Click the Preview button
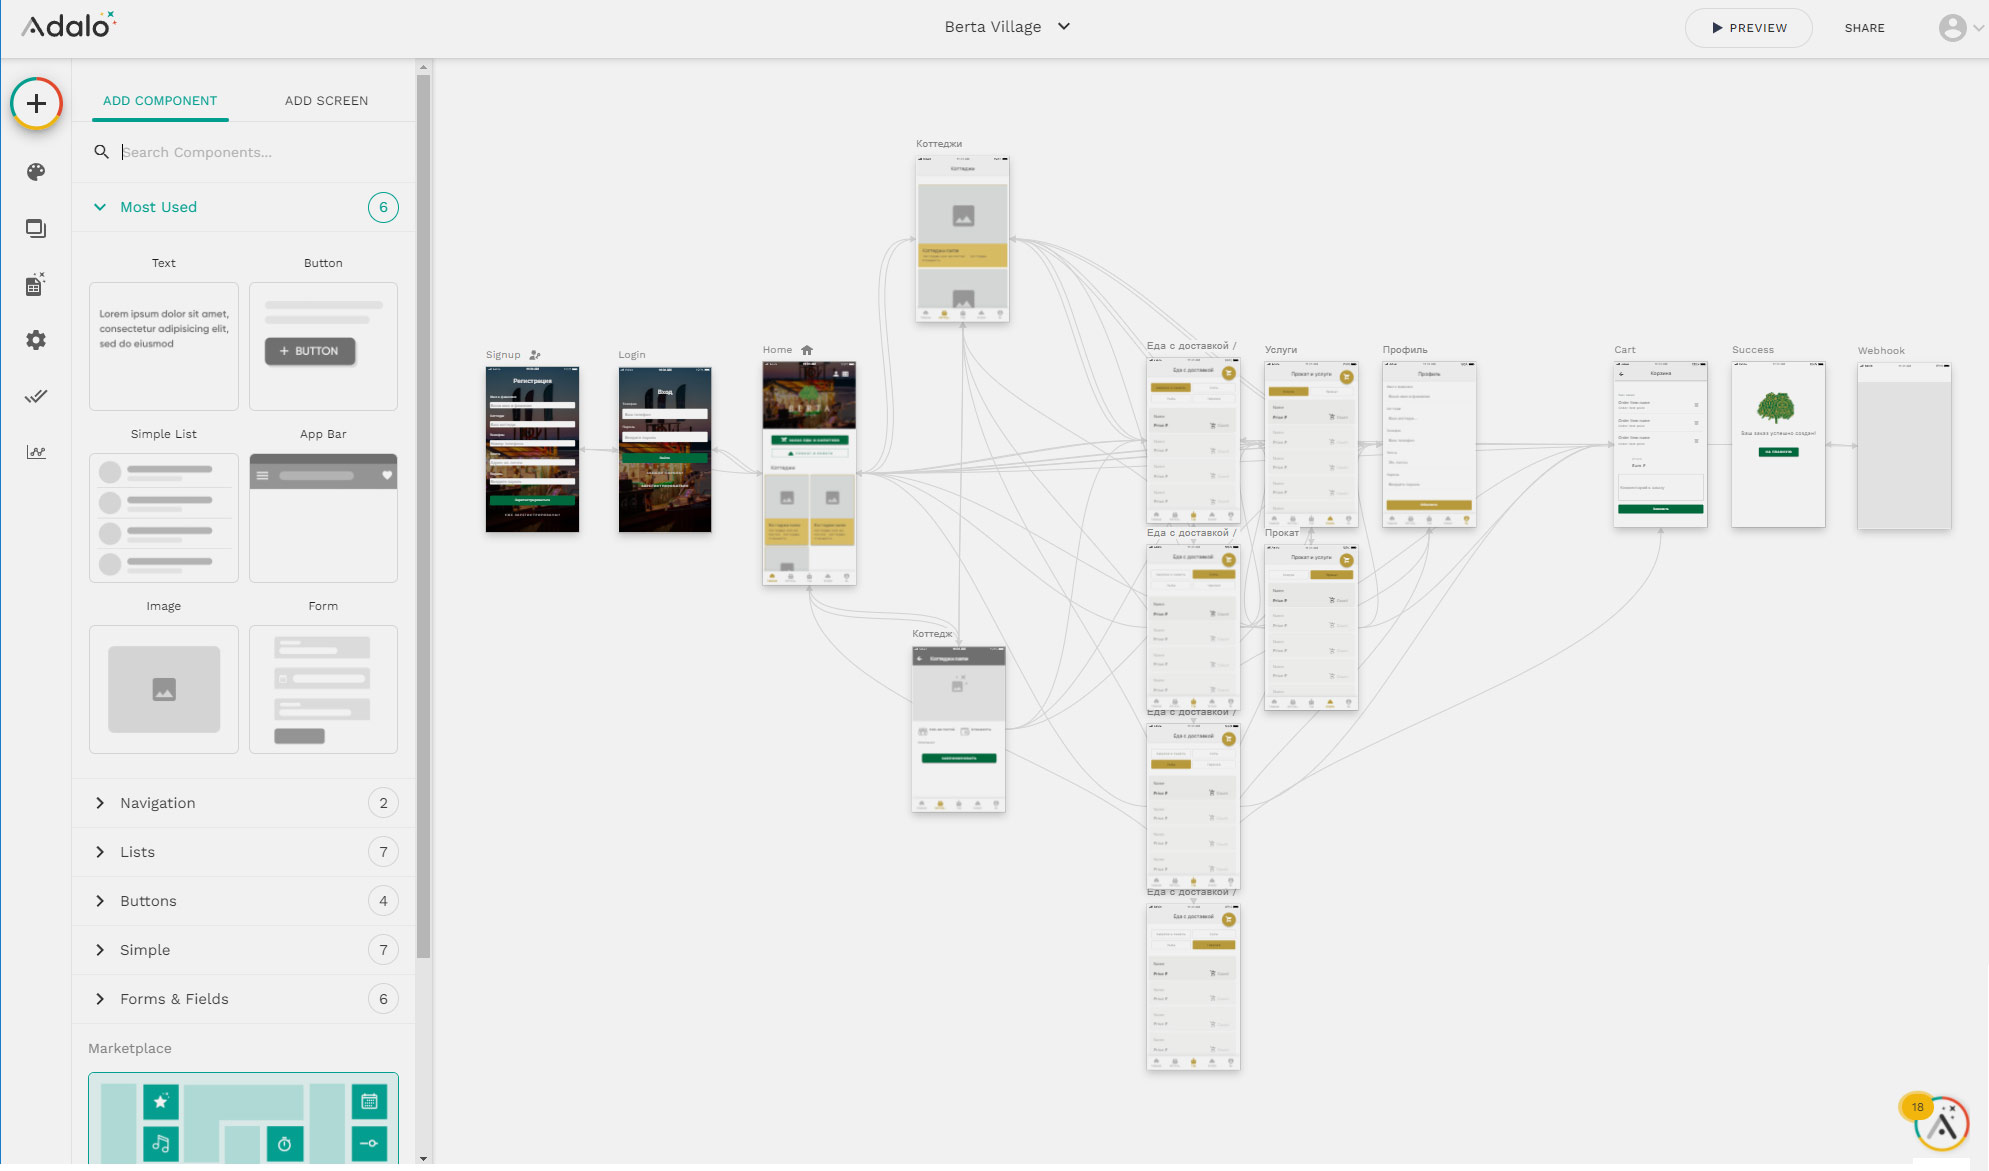Screen dimensions: 1989x1171 (x=1748, y=28)
